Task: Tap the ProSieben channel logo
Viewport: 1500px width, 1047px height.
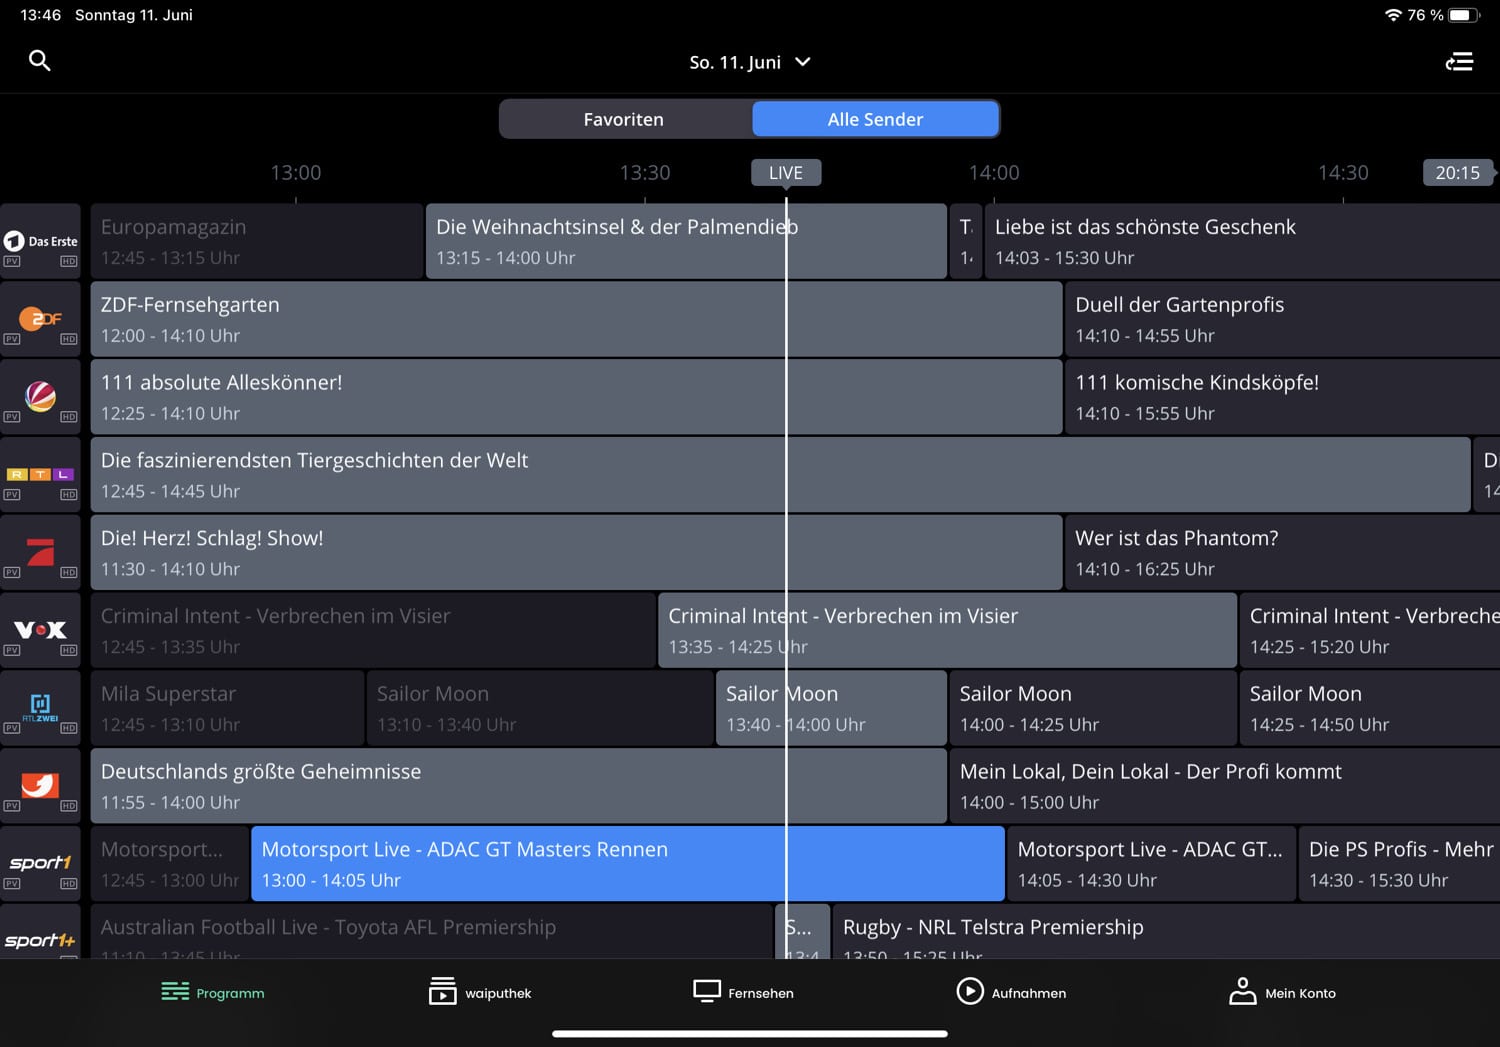Action: pos(41,552)
